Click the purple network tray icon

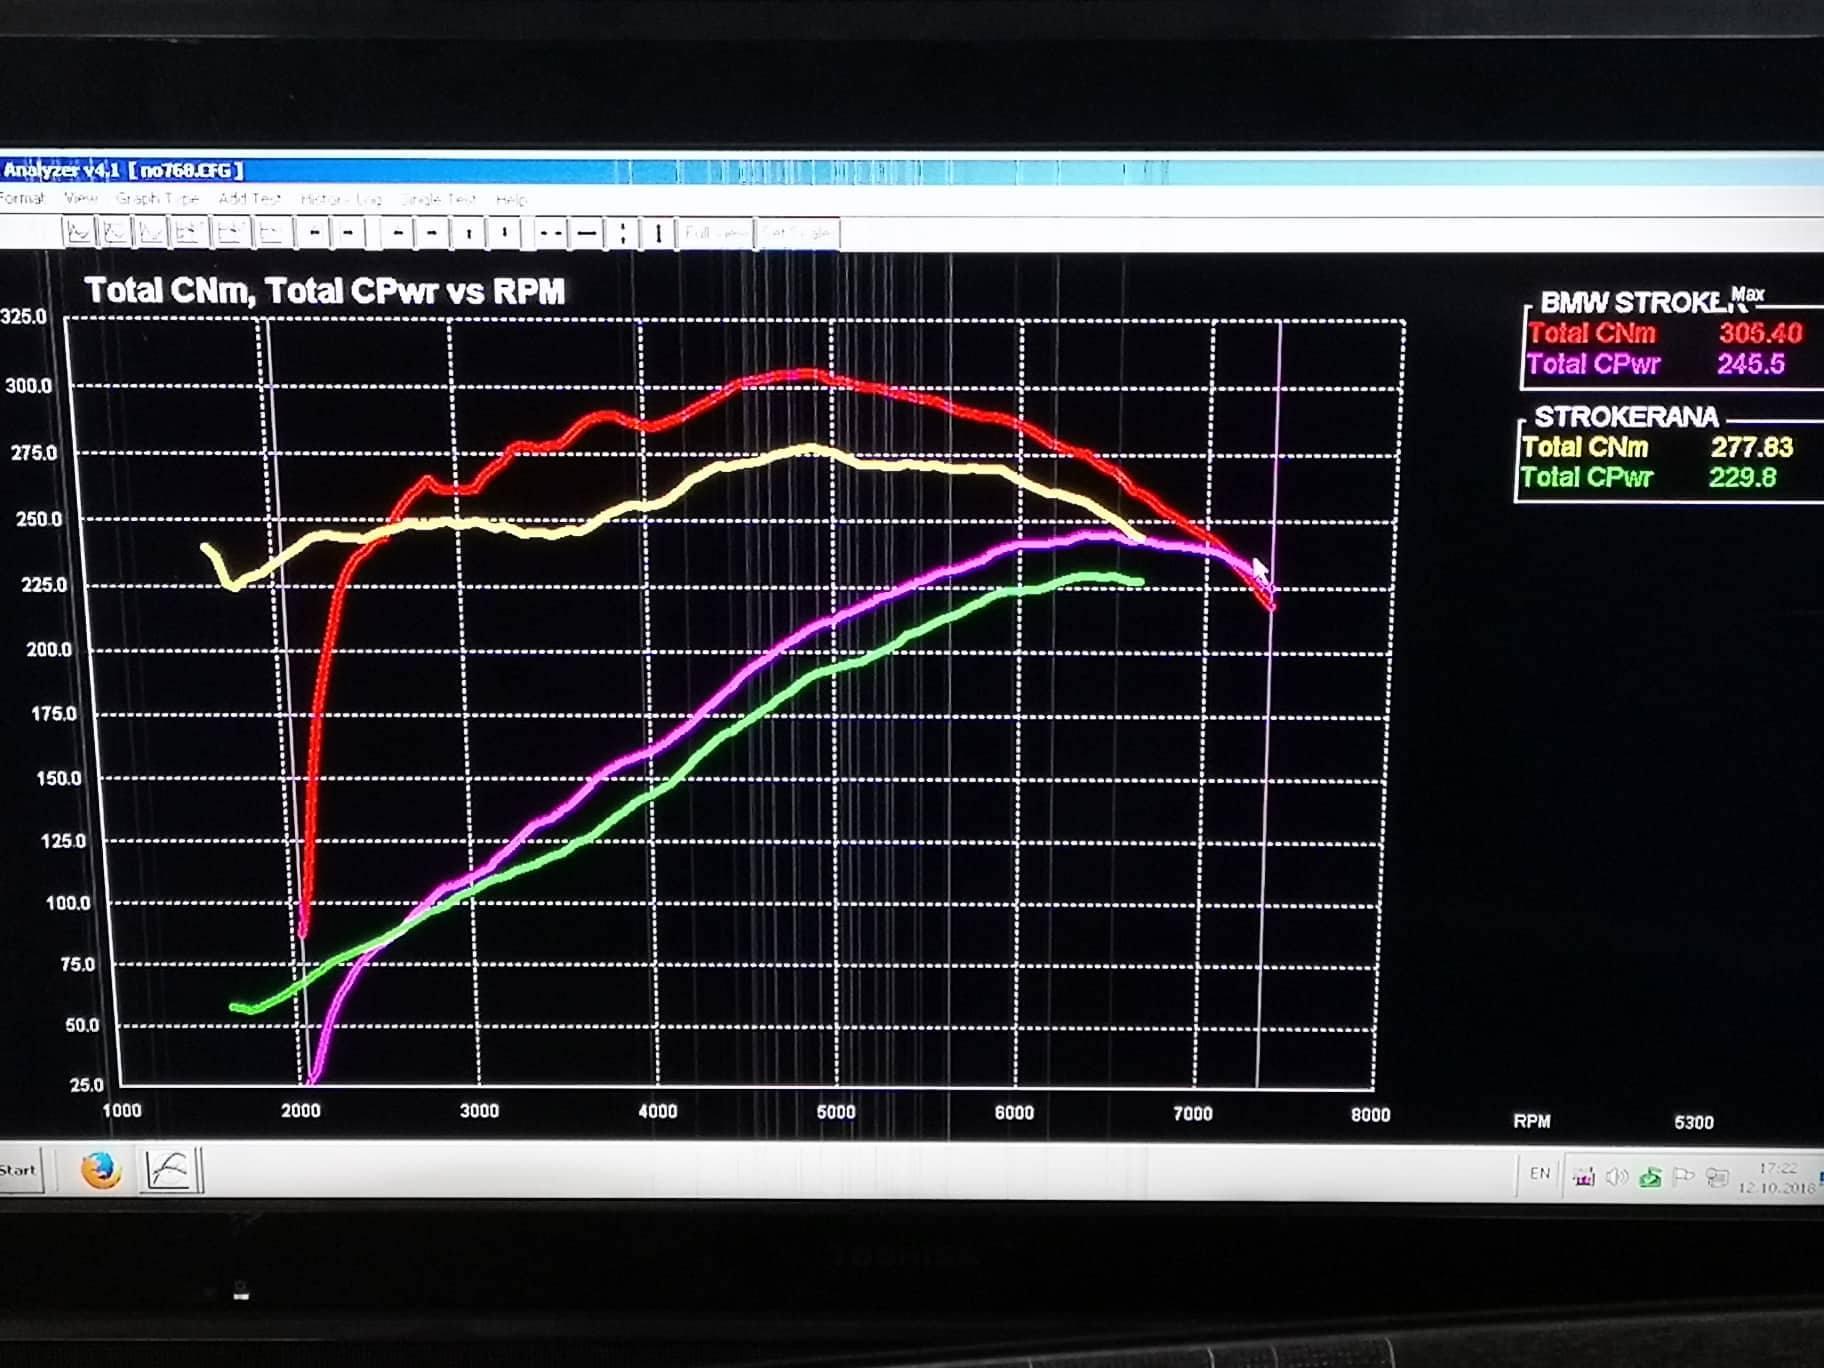(x=1583, y=1177)
